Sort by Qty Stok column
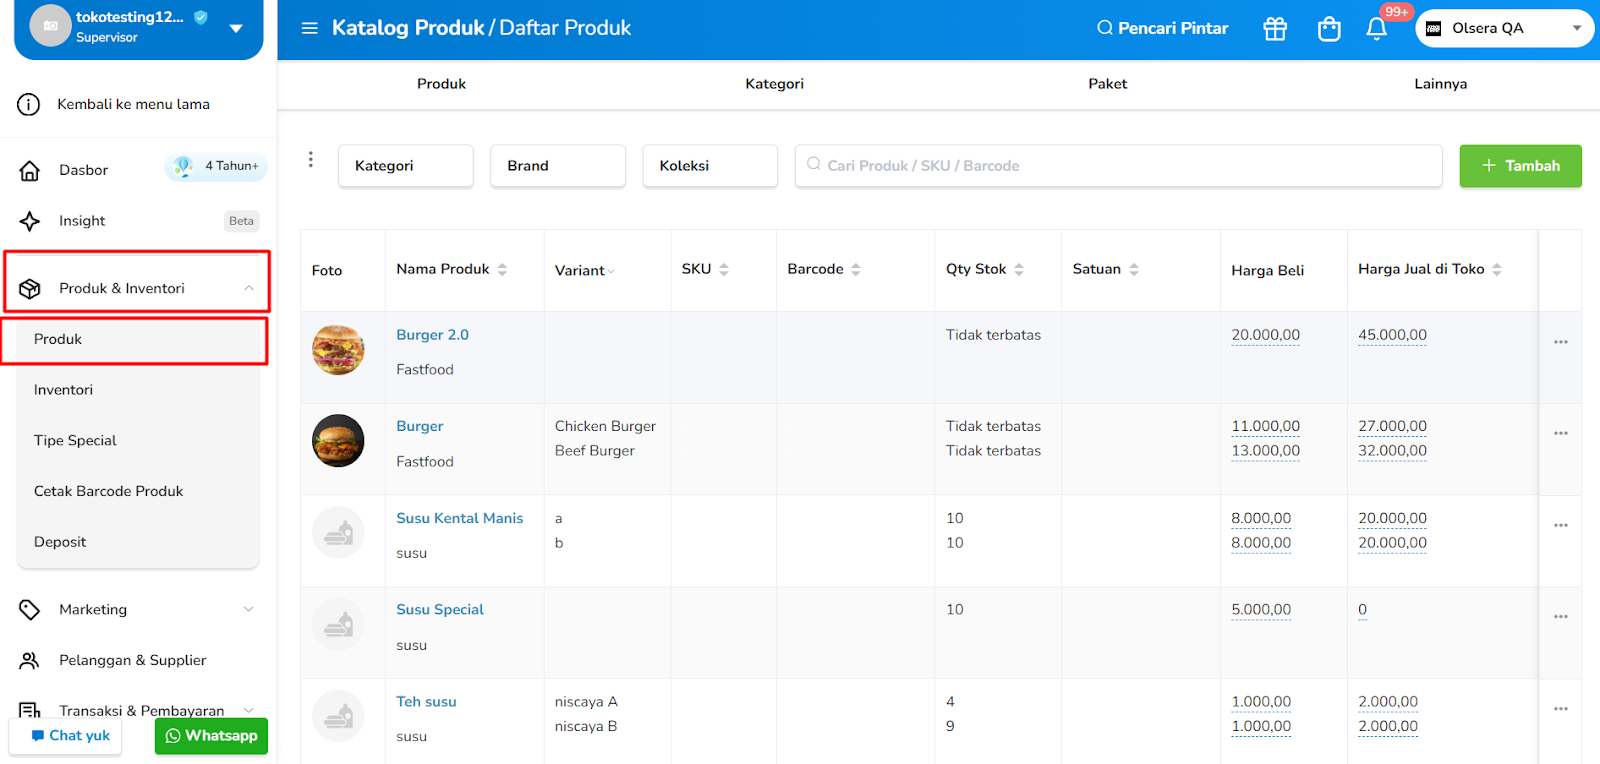Viewport: 1600px width, 764px height. coord(1018,269)
